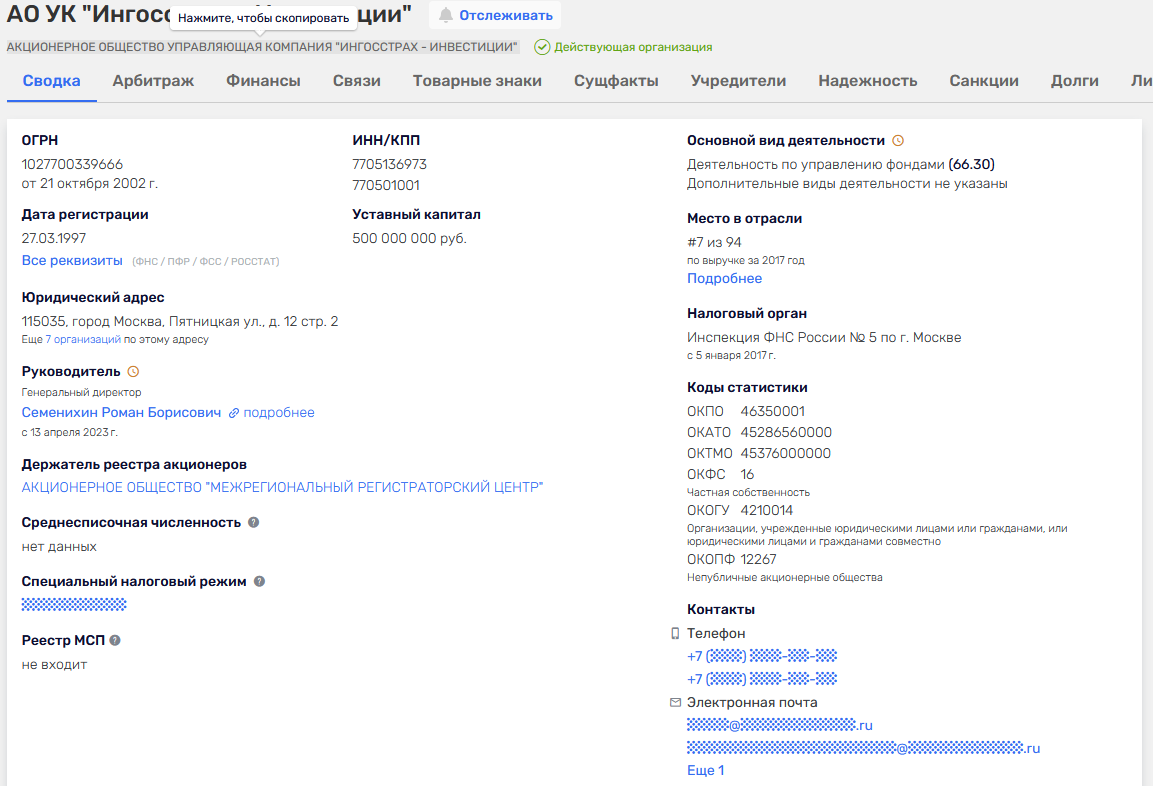Click the green checkmark status icon
This screenshot has width=1153, height=786.
(542, 47)
